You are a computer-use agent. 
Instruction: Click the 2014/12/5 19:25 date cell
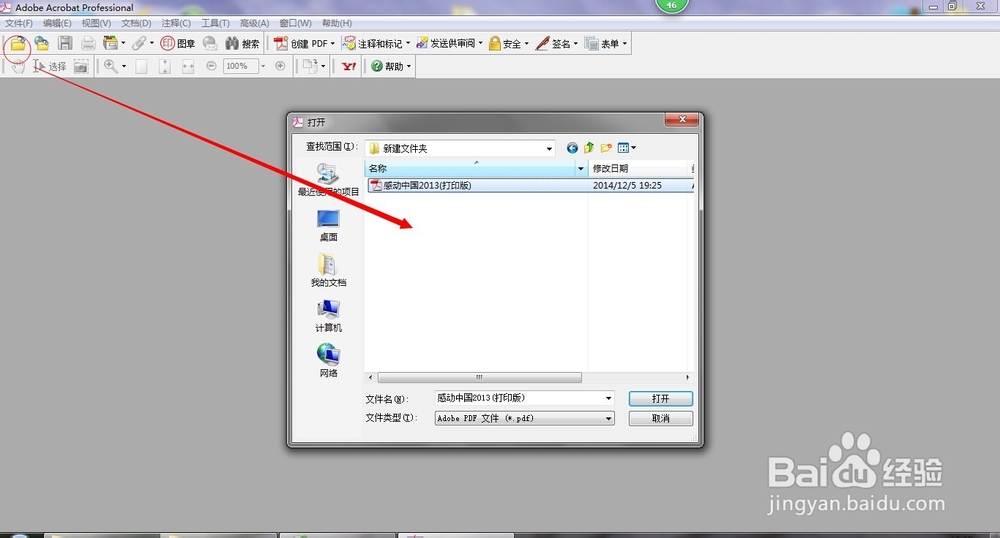click(x=627, y=185)
